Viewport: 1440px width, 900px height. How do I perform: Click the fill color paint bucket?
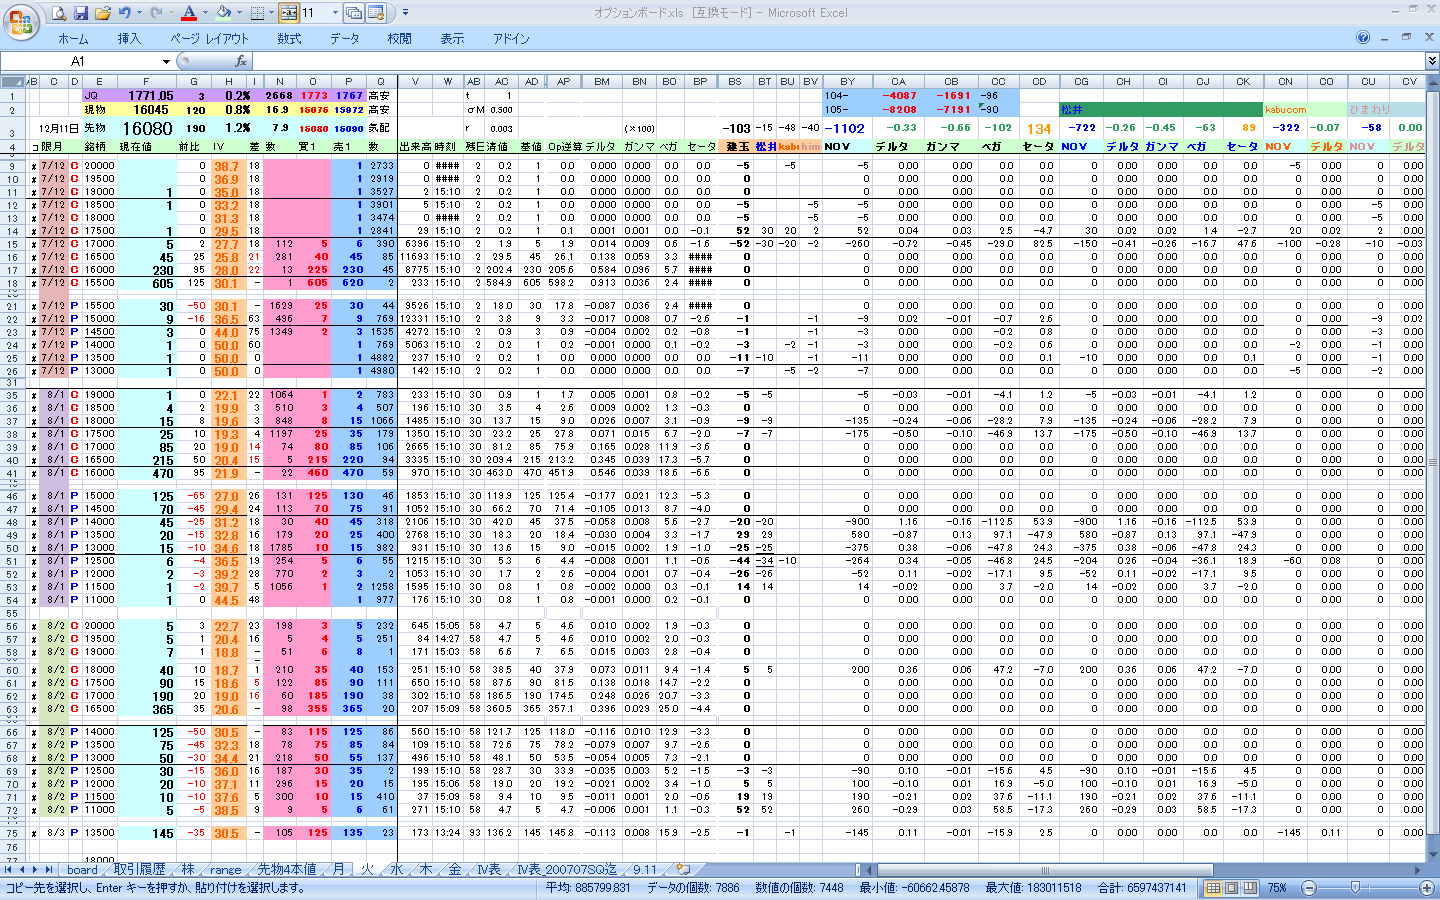223,13
